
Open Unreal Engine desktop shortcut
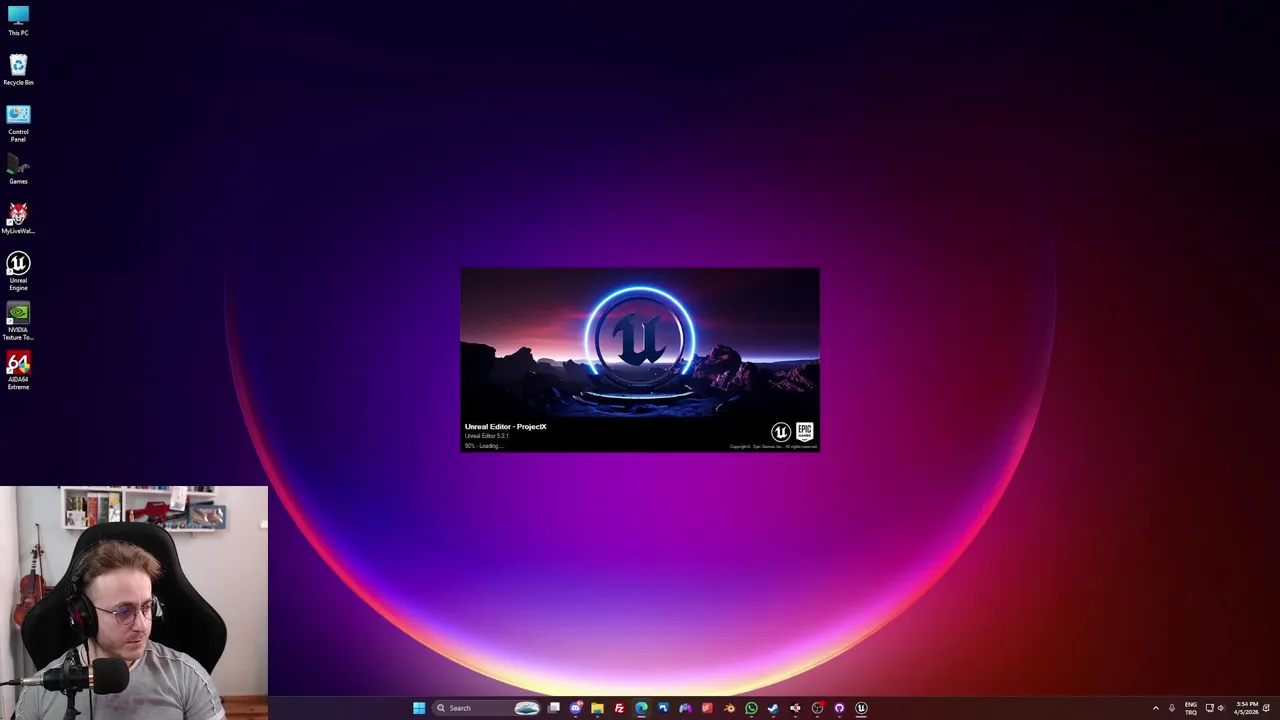[18, 270]
